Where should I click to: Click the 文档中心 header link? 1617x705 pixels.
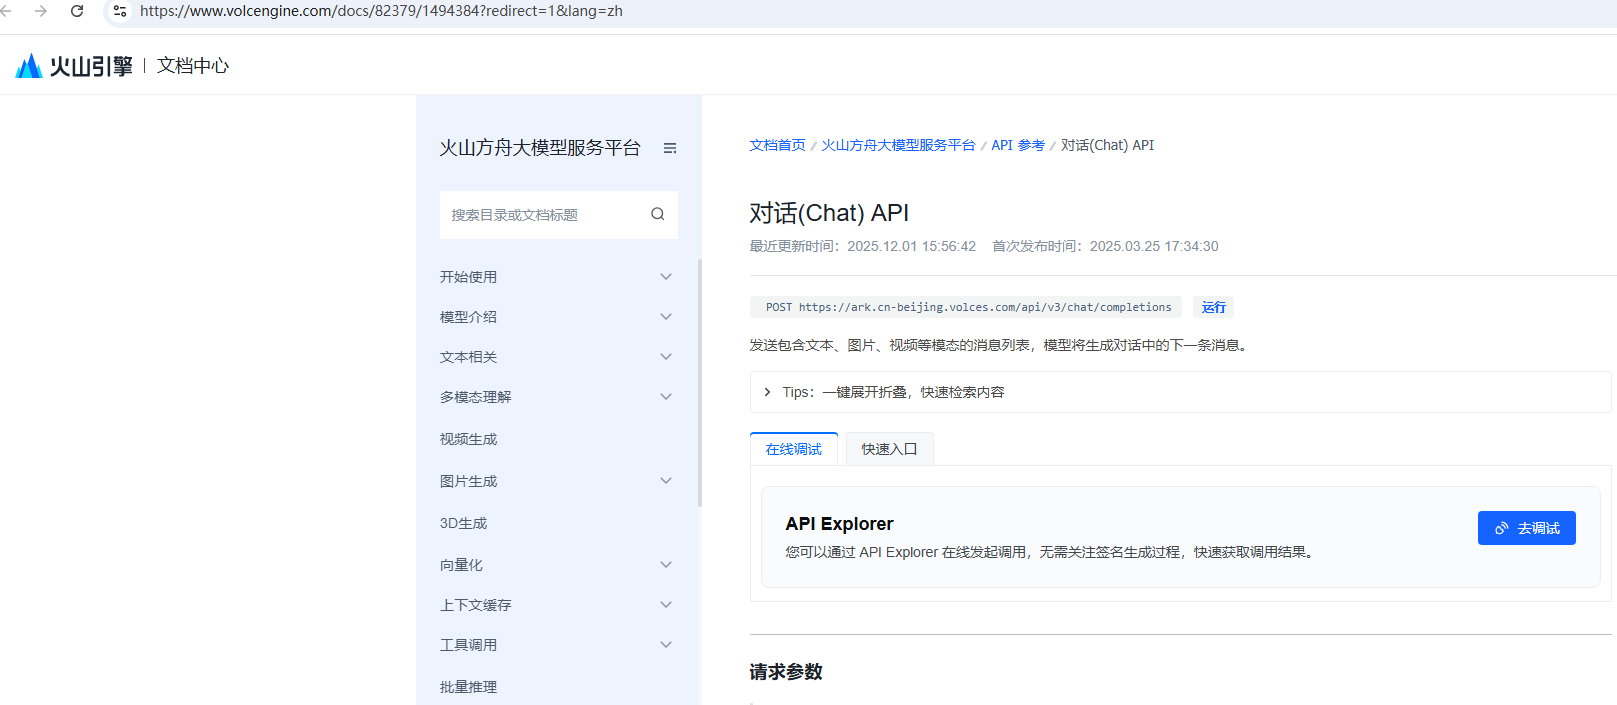point(193,66)
